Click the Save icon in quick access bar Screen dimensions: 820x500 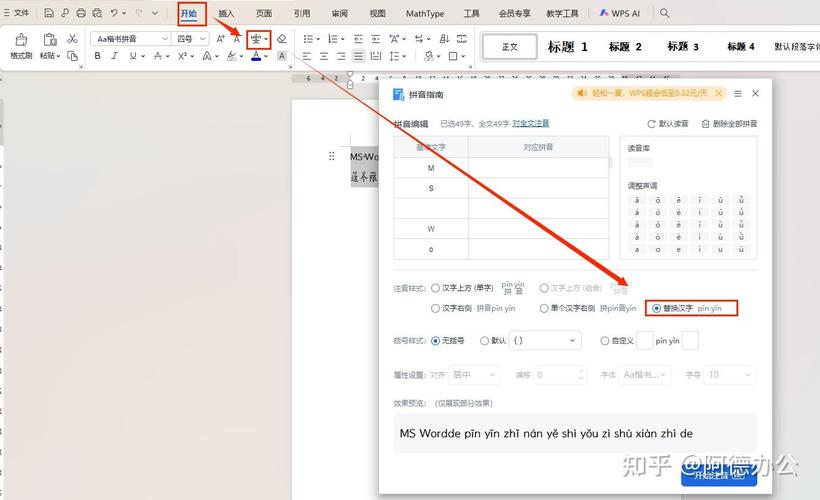(49, 13)
